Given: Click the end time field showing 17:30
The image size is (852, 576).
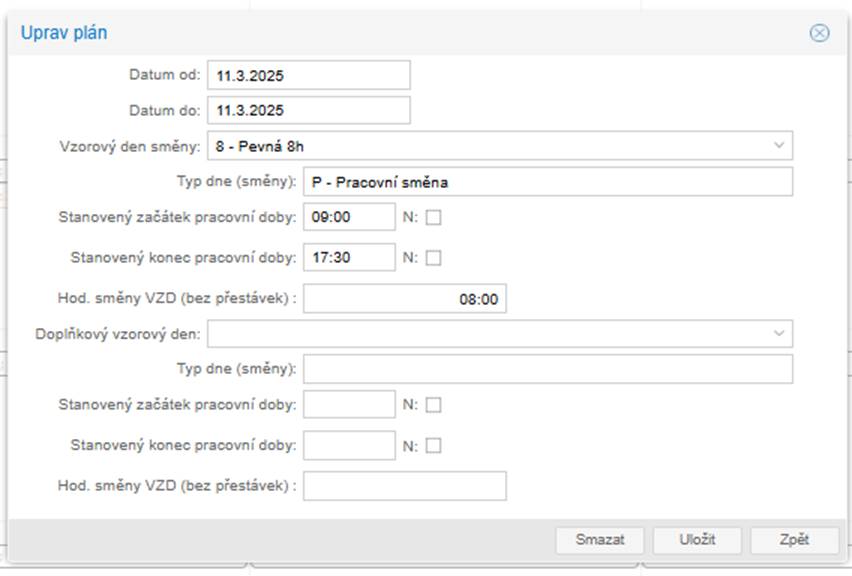Looking at the screenshot, I should [x=349, y=257].
